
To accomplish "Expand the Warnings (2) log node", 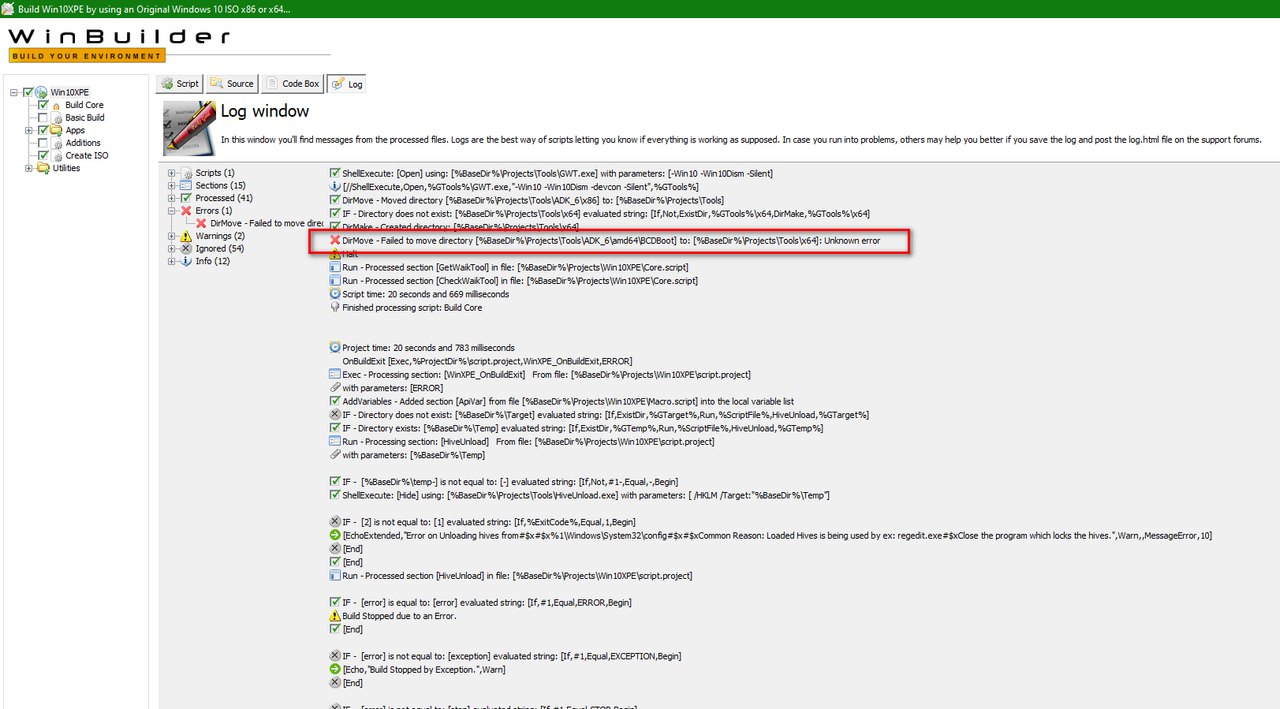I will click(172, 236).
